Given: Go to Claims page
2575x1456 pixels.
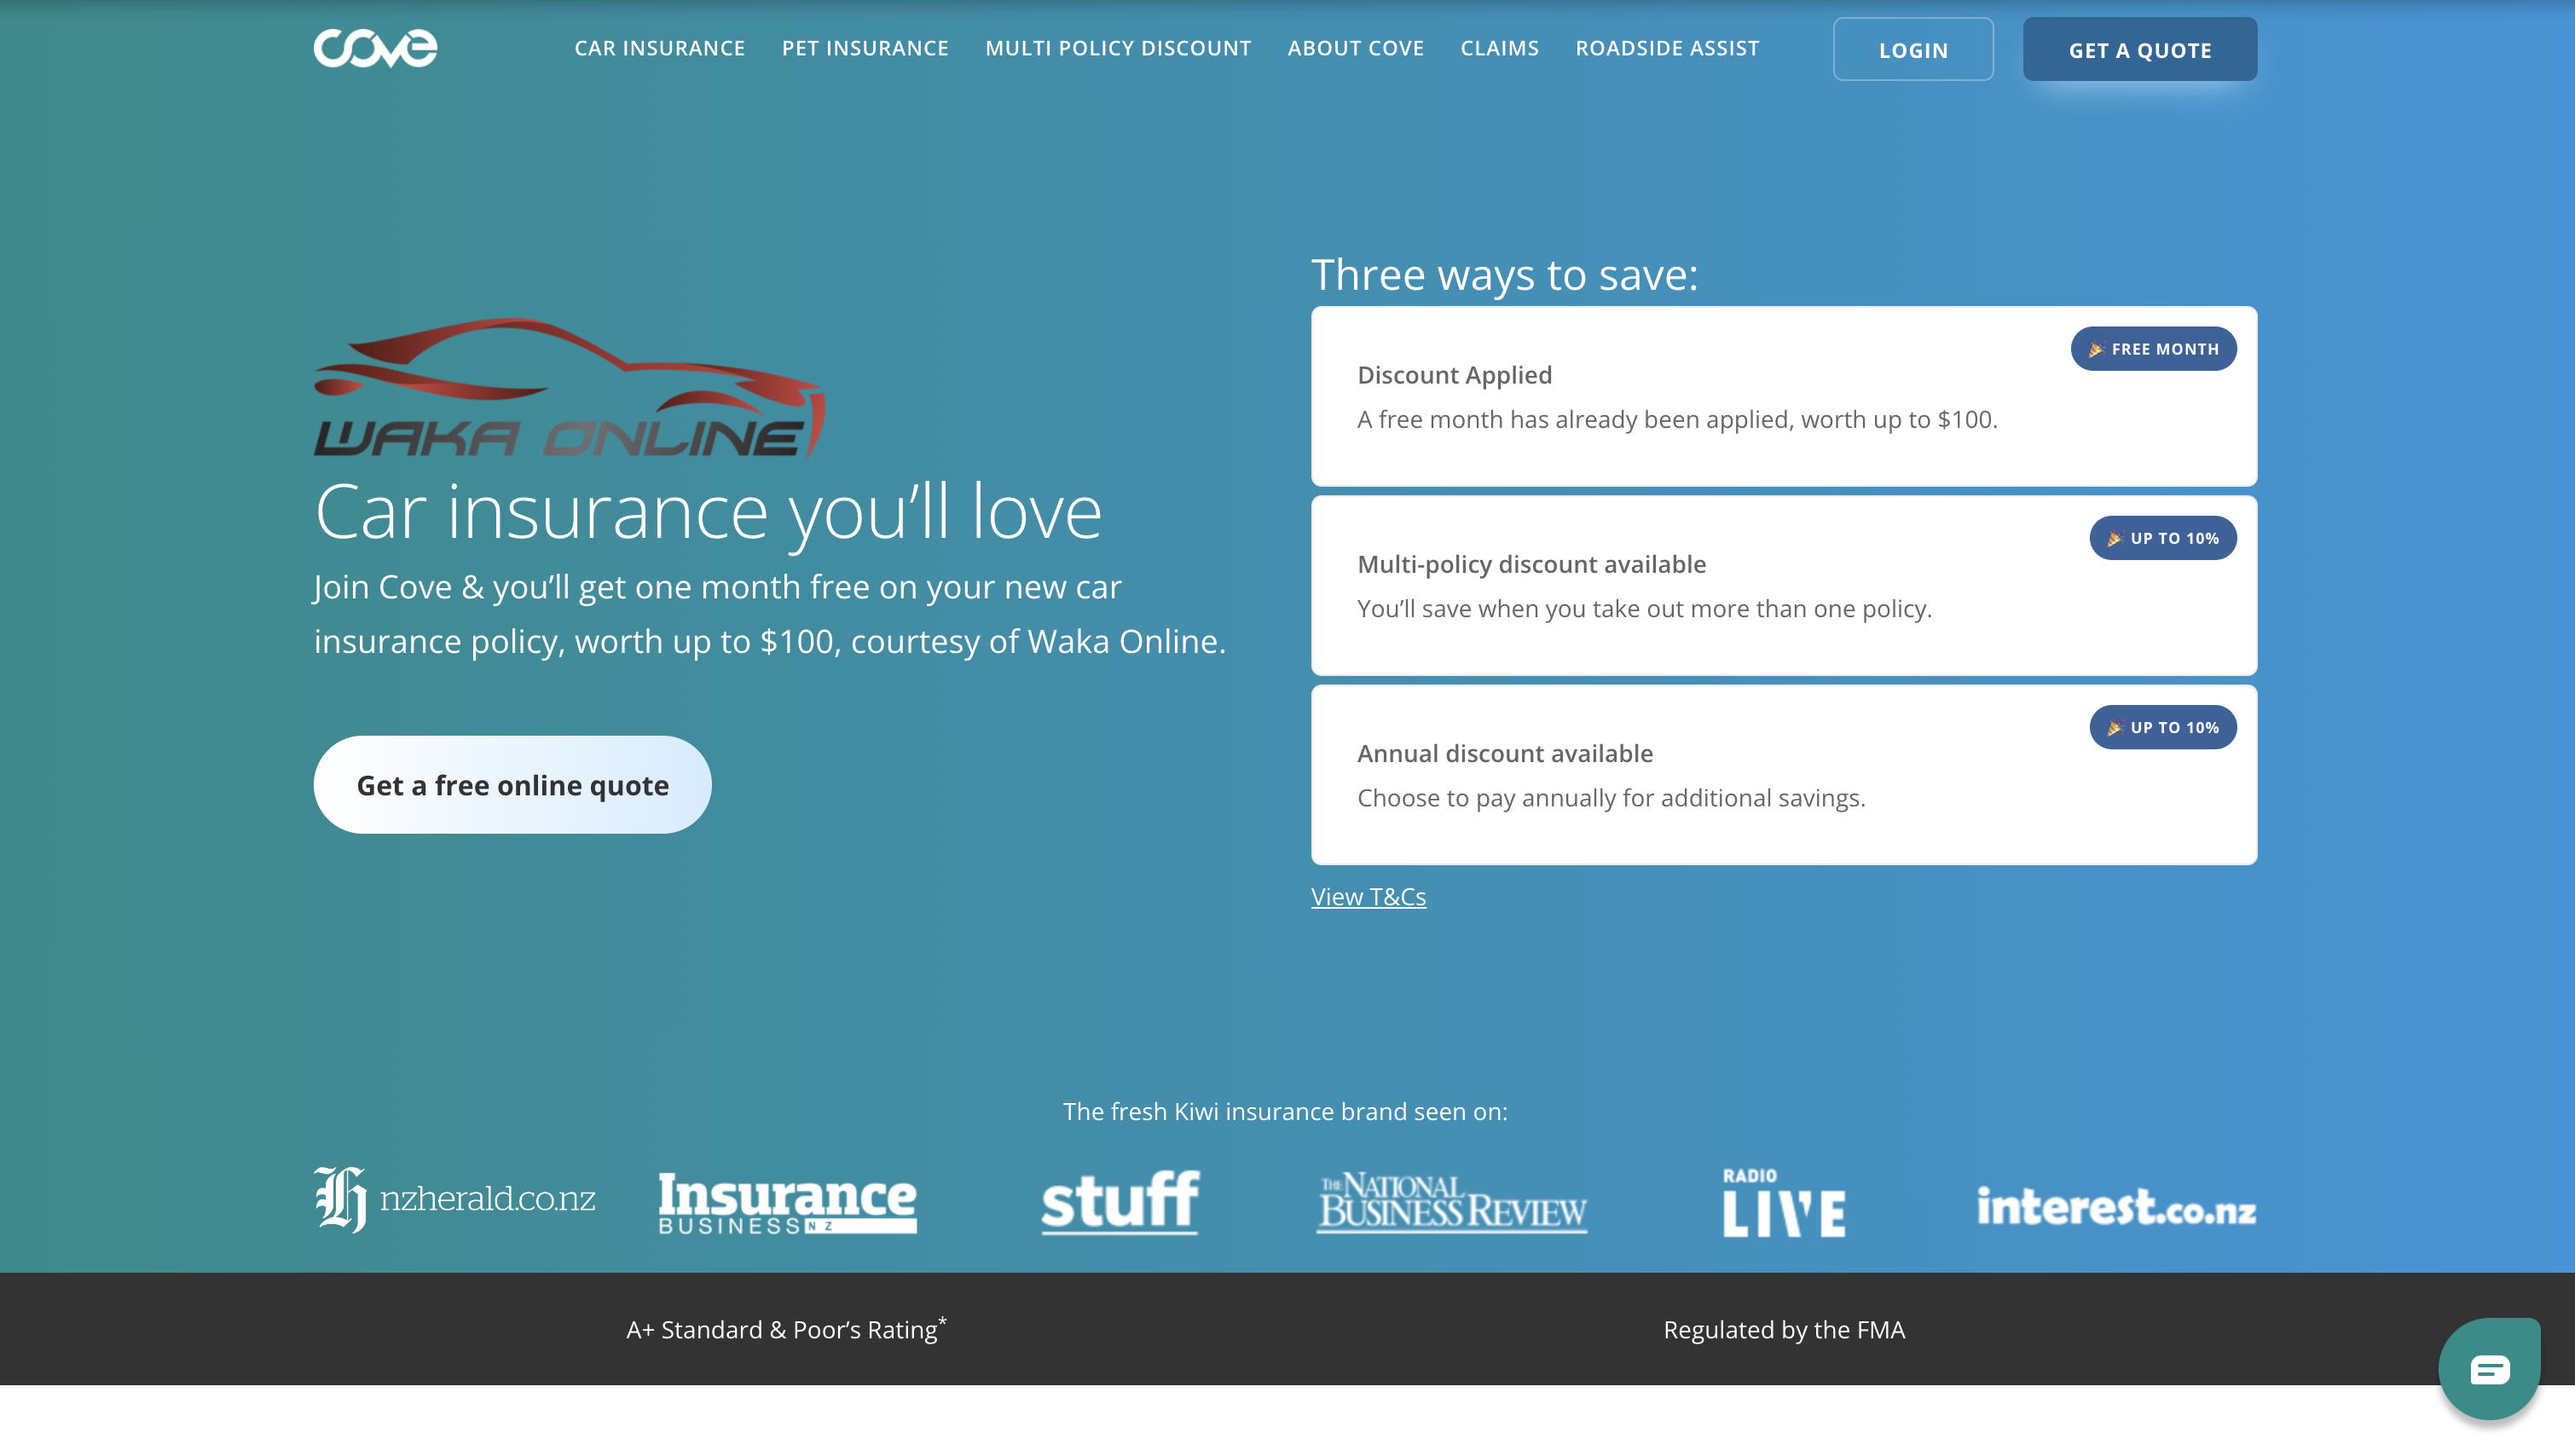Looking at the screenshot, I should click(1499, 48).
